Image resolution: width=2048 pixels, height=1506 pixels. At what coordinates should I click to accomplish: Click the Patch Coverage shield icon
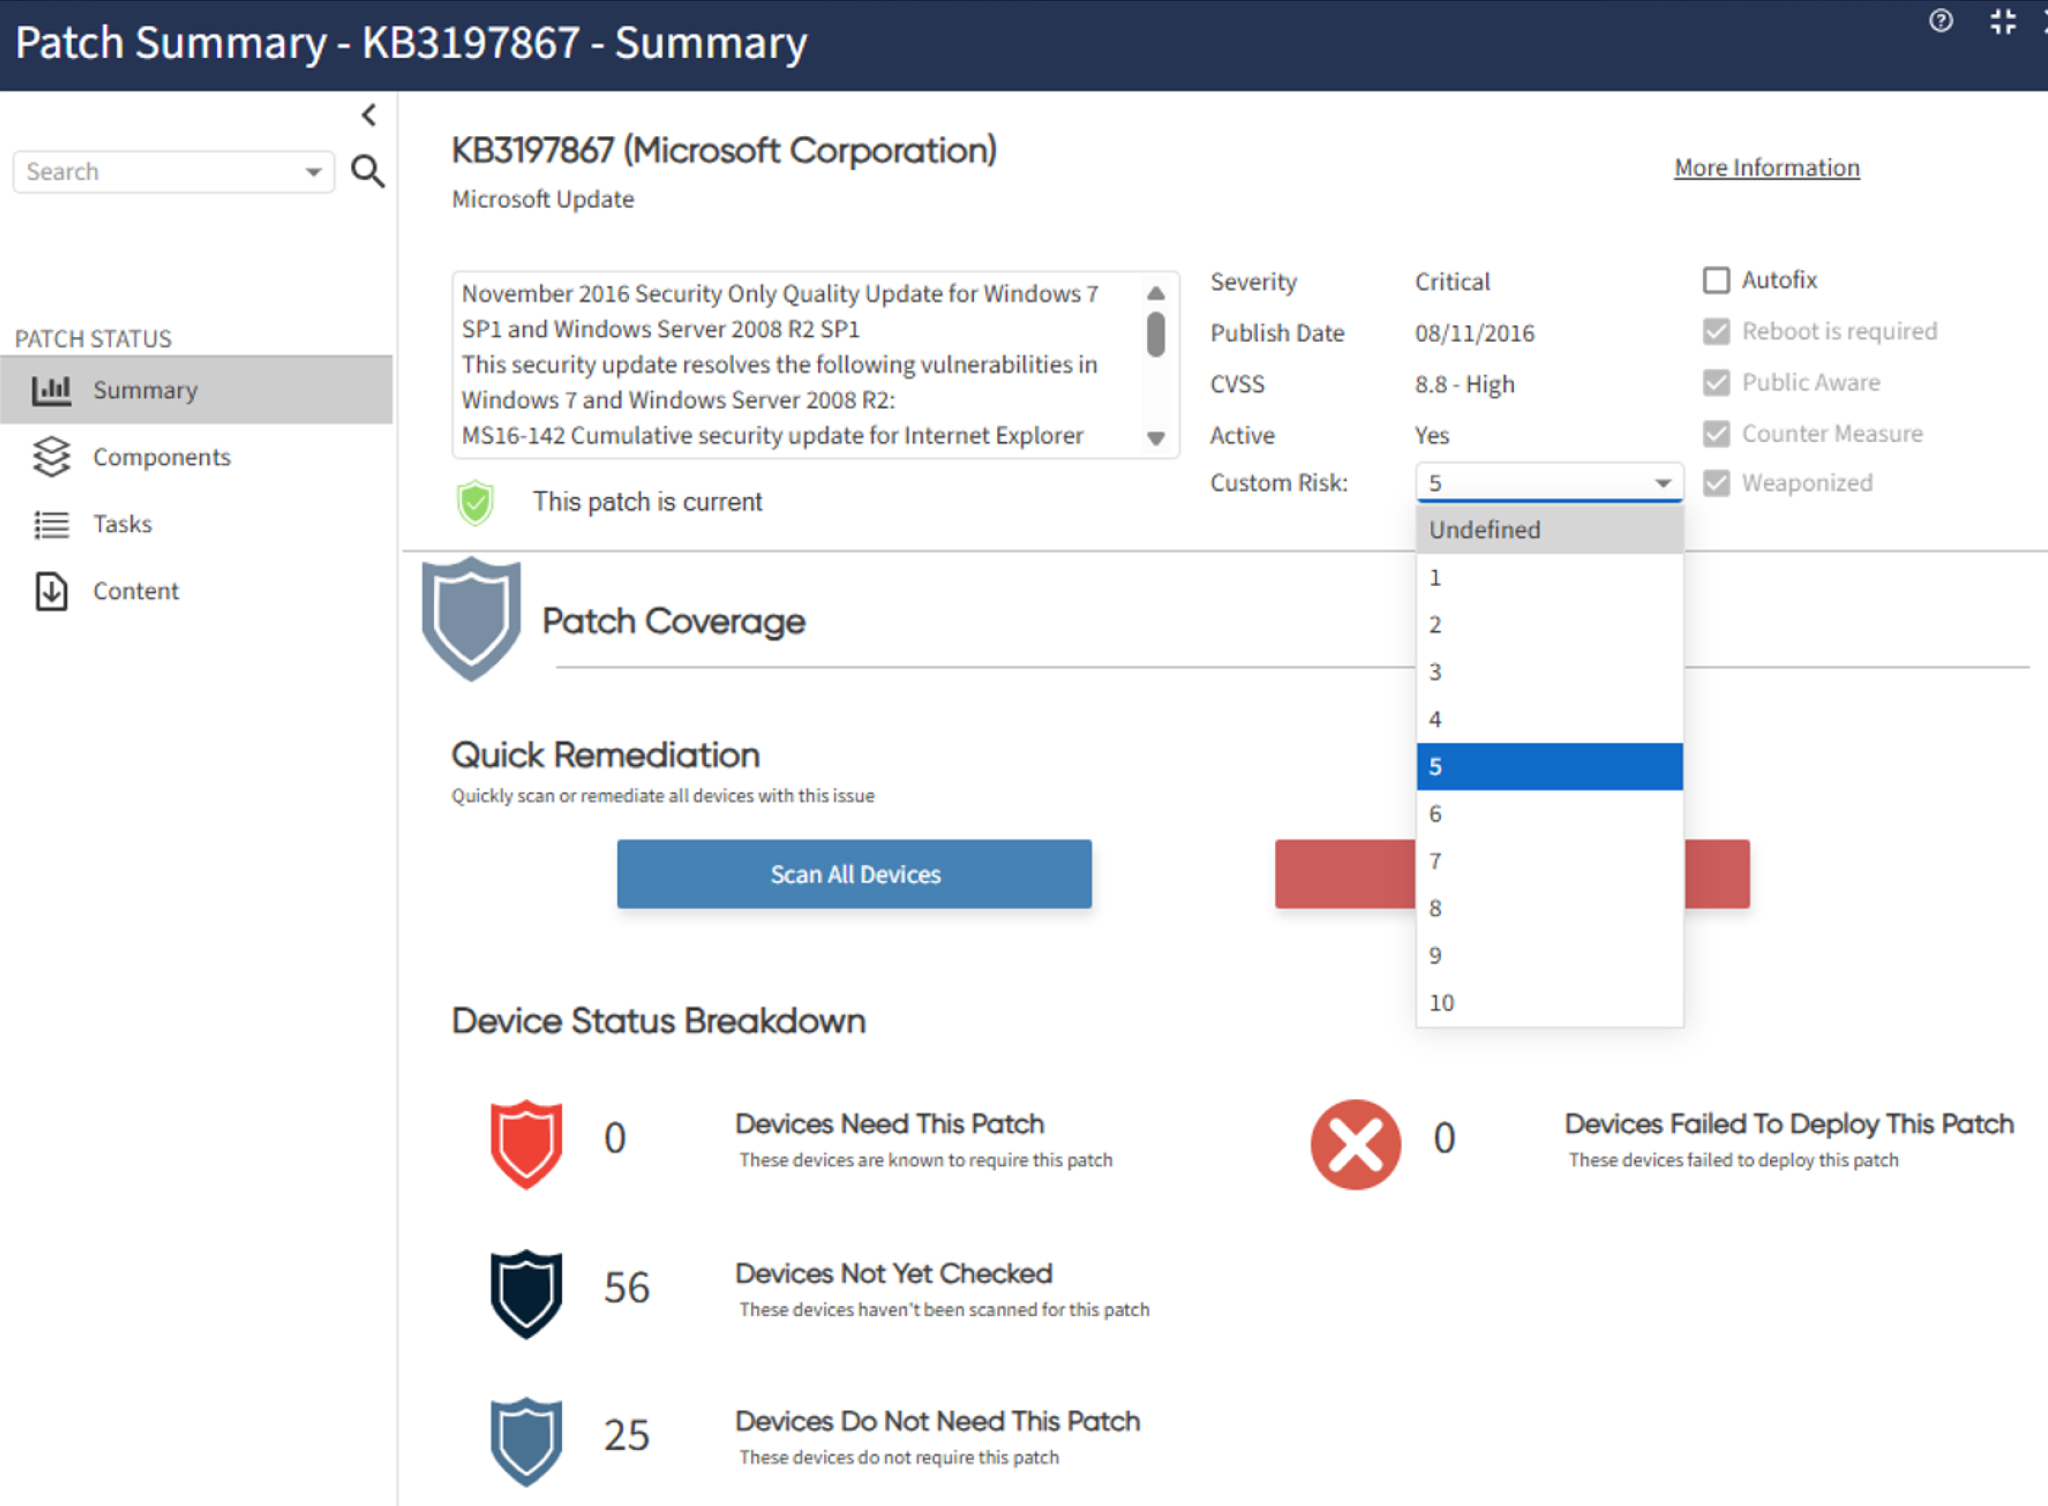[x=471, y=619]
